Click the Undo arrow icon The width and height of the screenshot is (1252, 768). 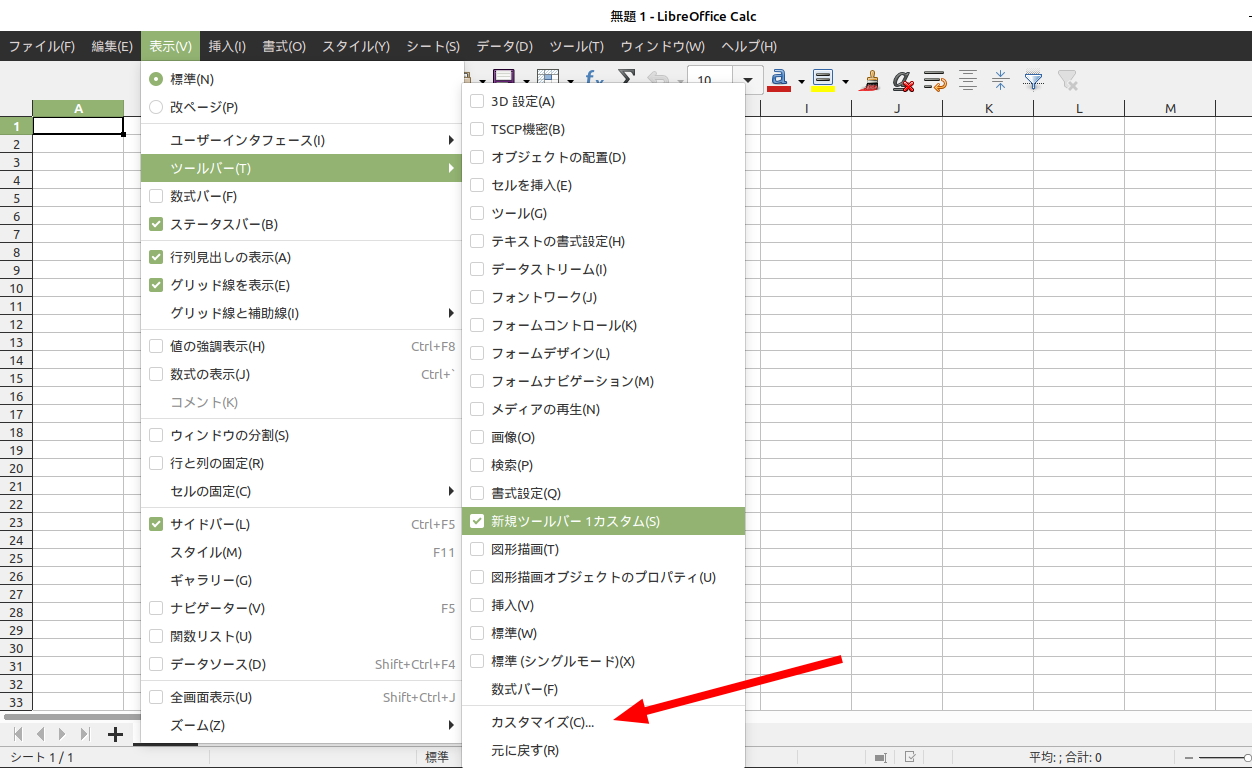coord(660,79)
